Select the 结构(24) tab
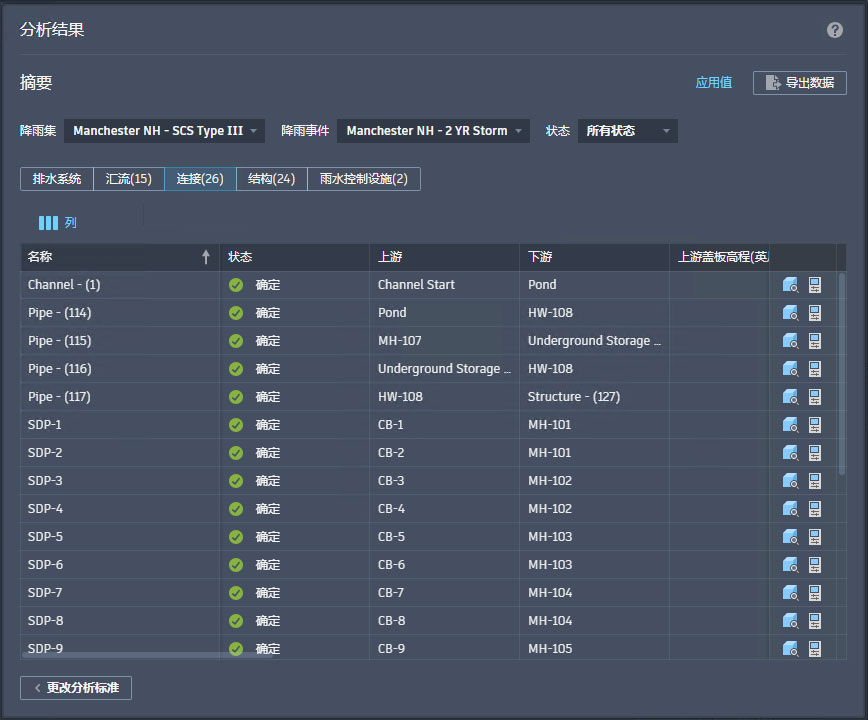 [271, 179]
